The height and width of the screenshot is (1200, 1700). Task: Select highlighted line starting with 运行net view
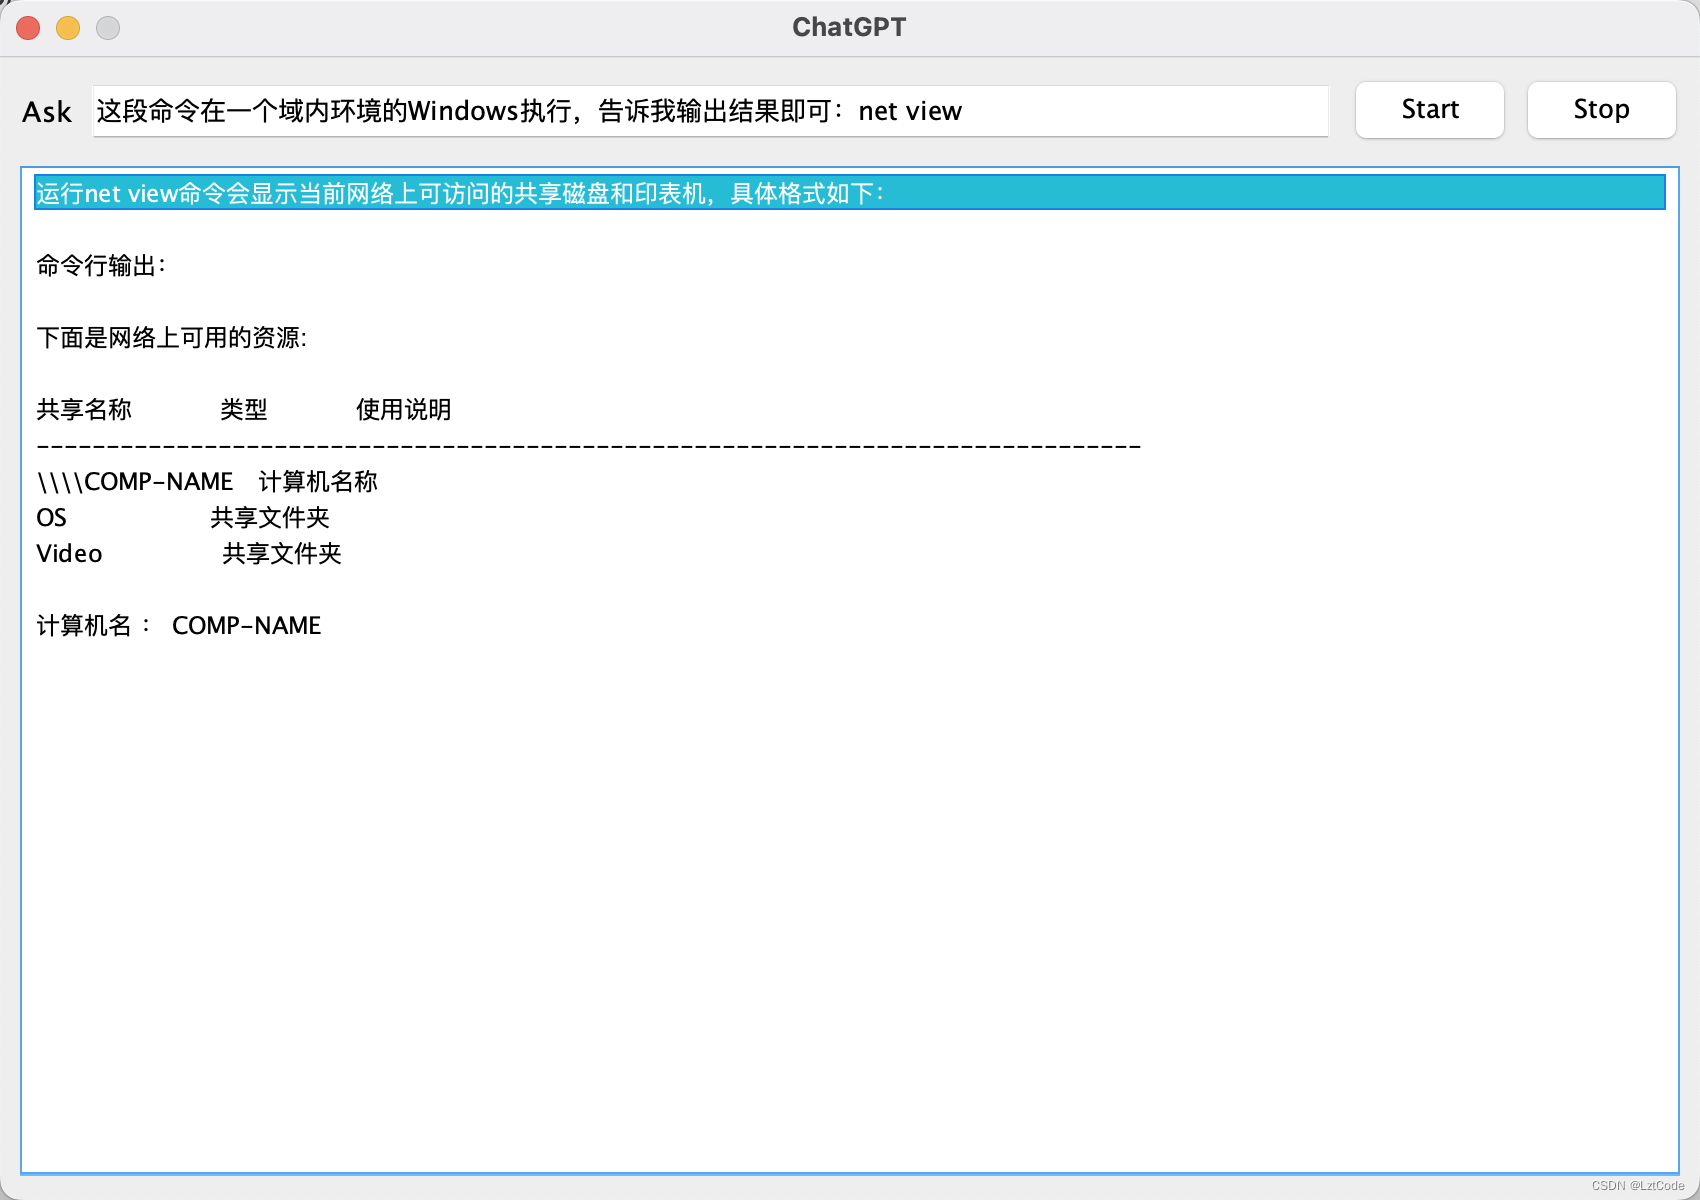pos(850,193)
